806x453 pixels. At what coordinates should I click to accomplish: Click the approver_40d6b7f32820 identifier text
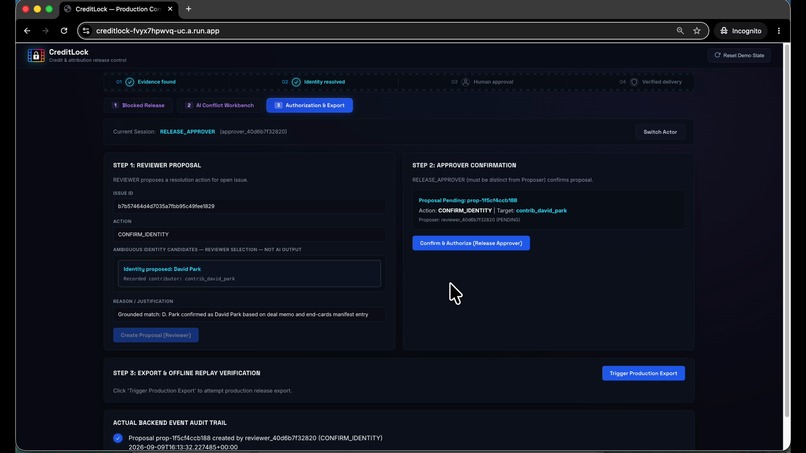253,132
